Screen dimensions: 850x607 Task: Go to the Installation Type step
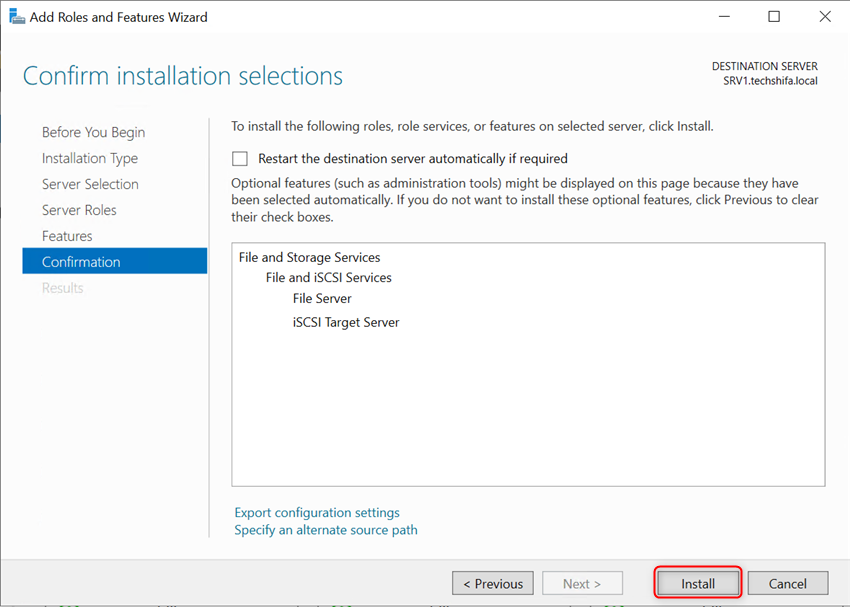88,158
